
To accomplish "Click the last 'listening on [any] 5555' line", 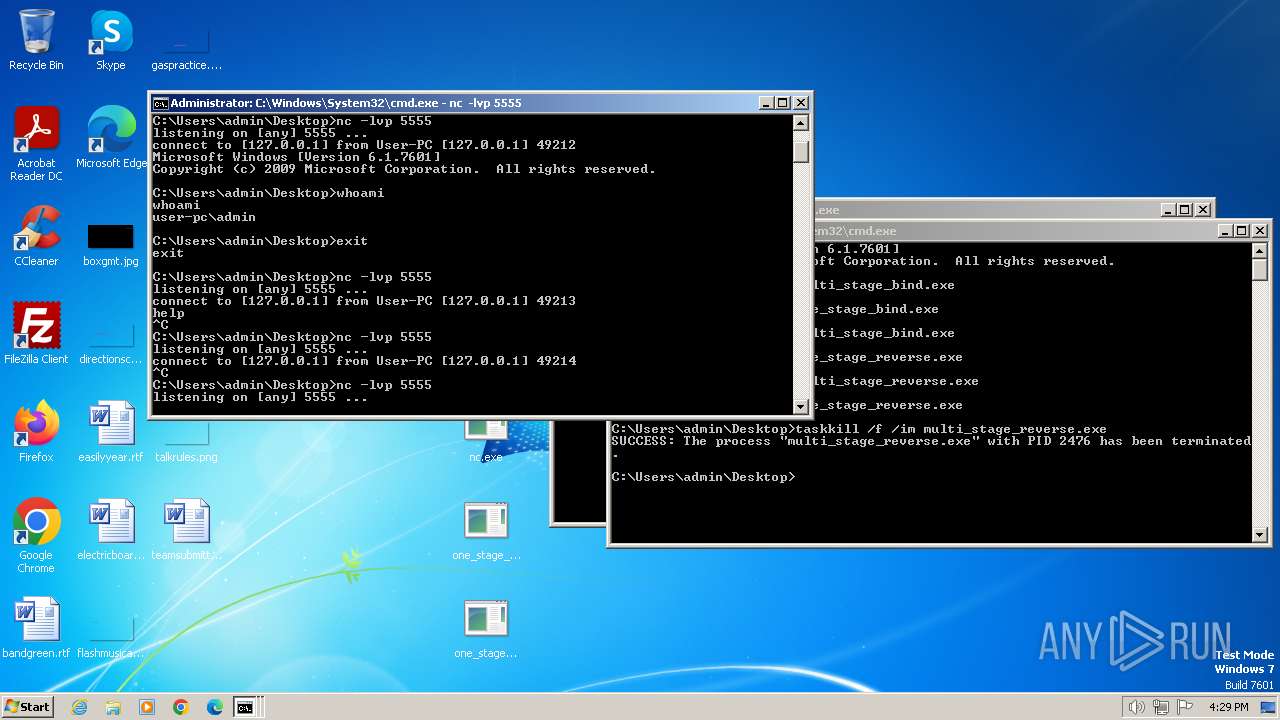I will pyautogui.click(x=260, y=397).
